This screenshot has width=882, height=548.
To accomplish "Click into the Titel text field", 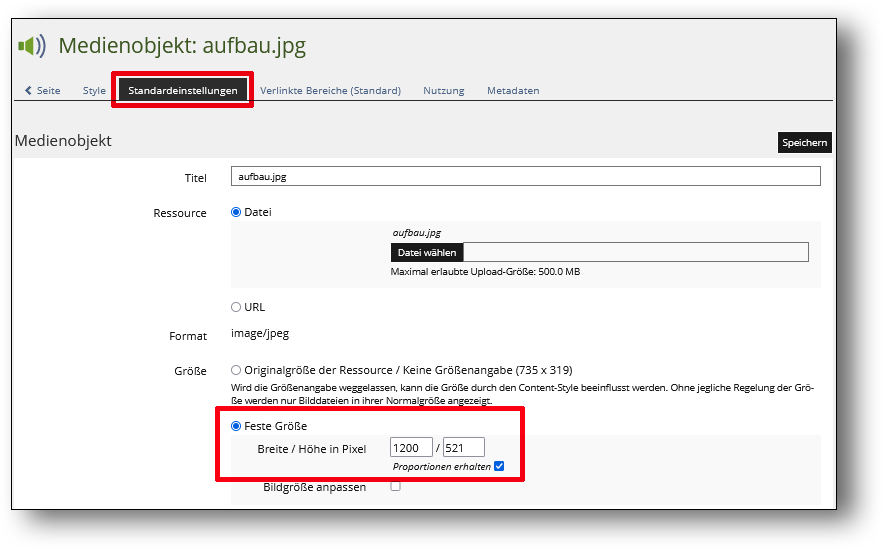I will click(525, 176).
